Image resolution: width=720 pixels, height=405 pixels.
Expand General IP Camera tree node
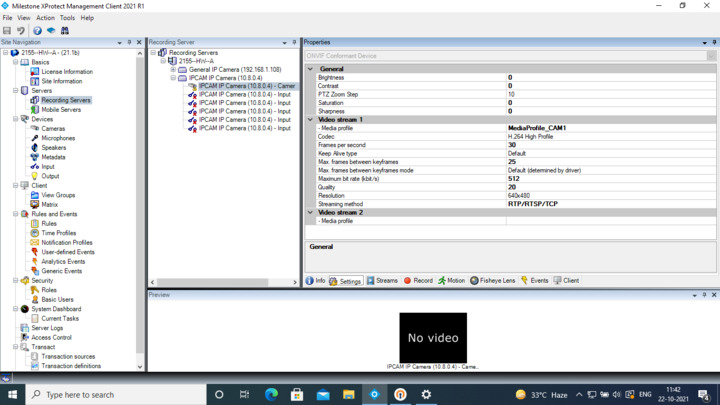point(173,70)
